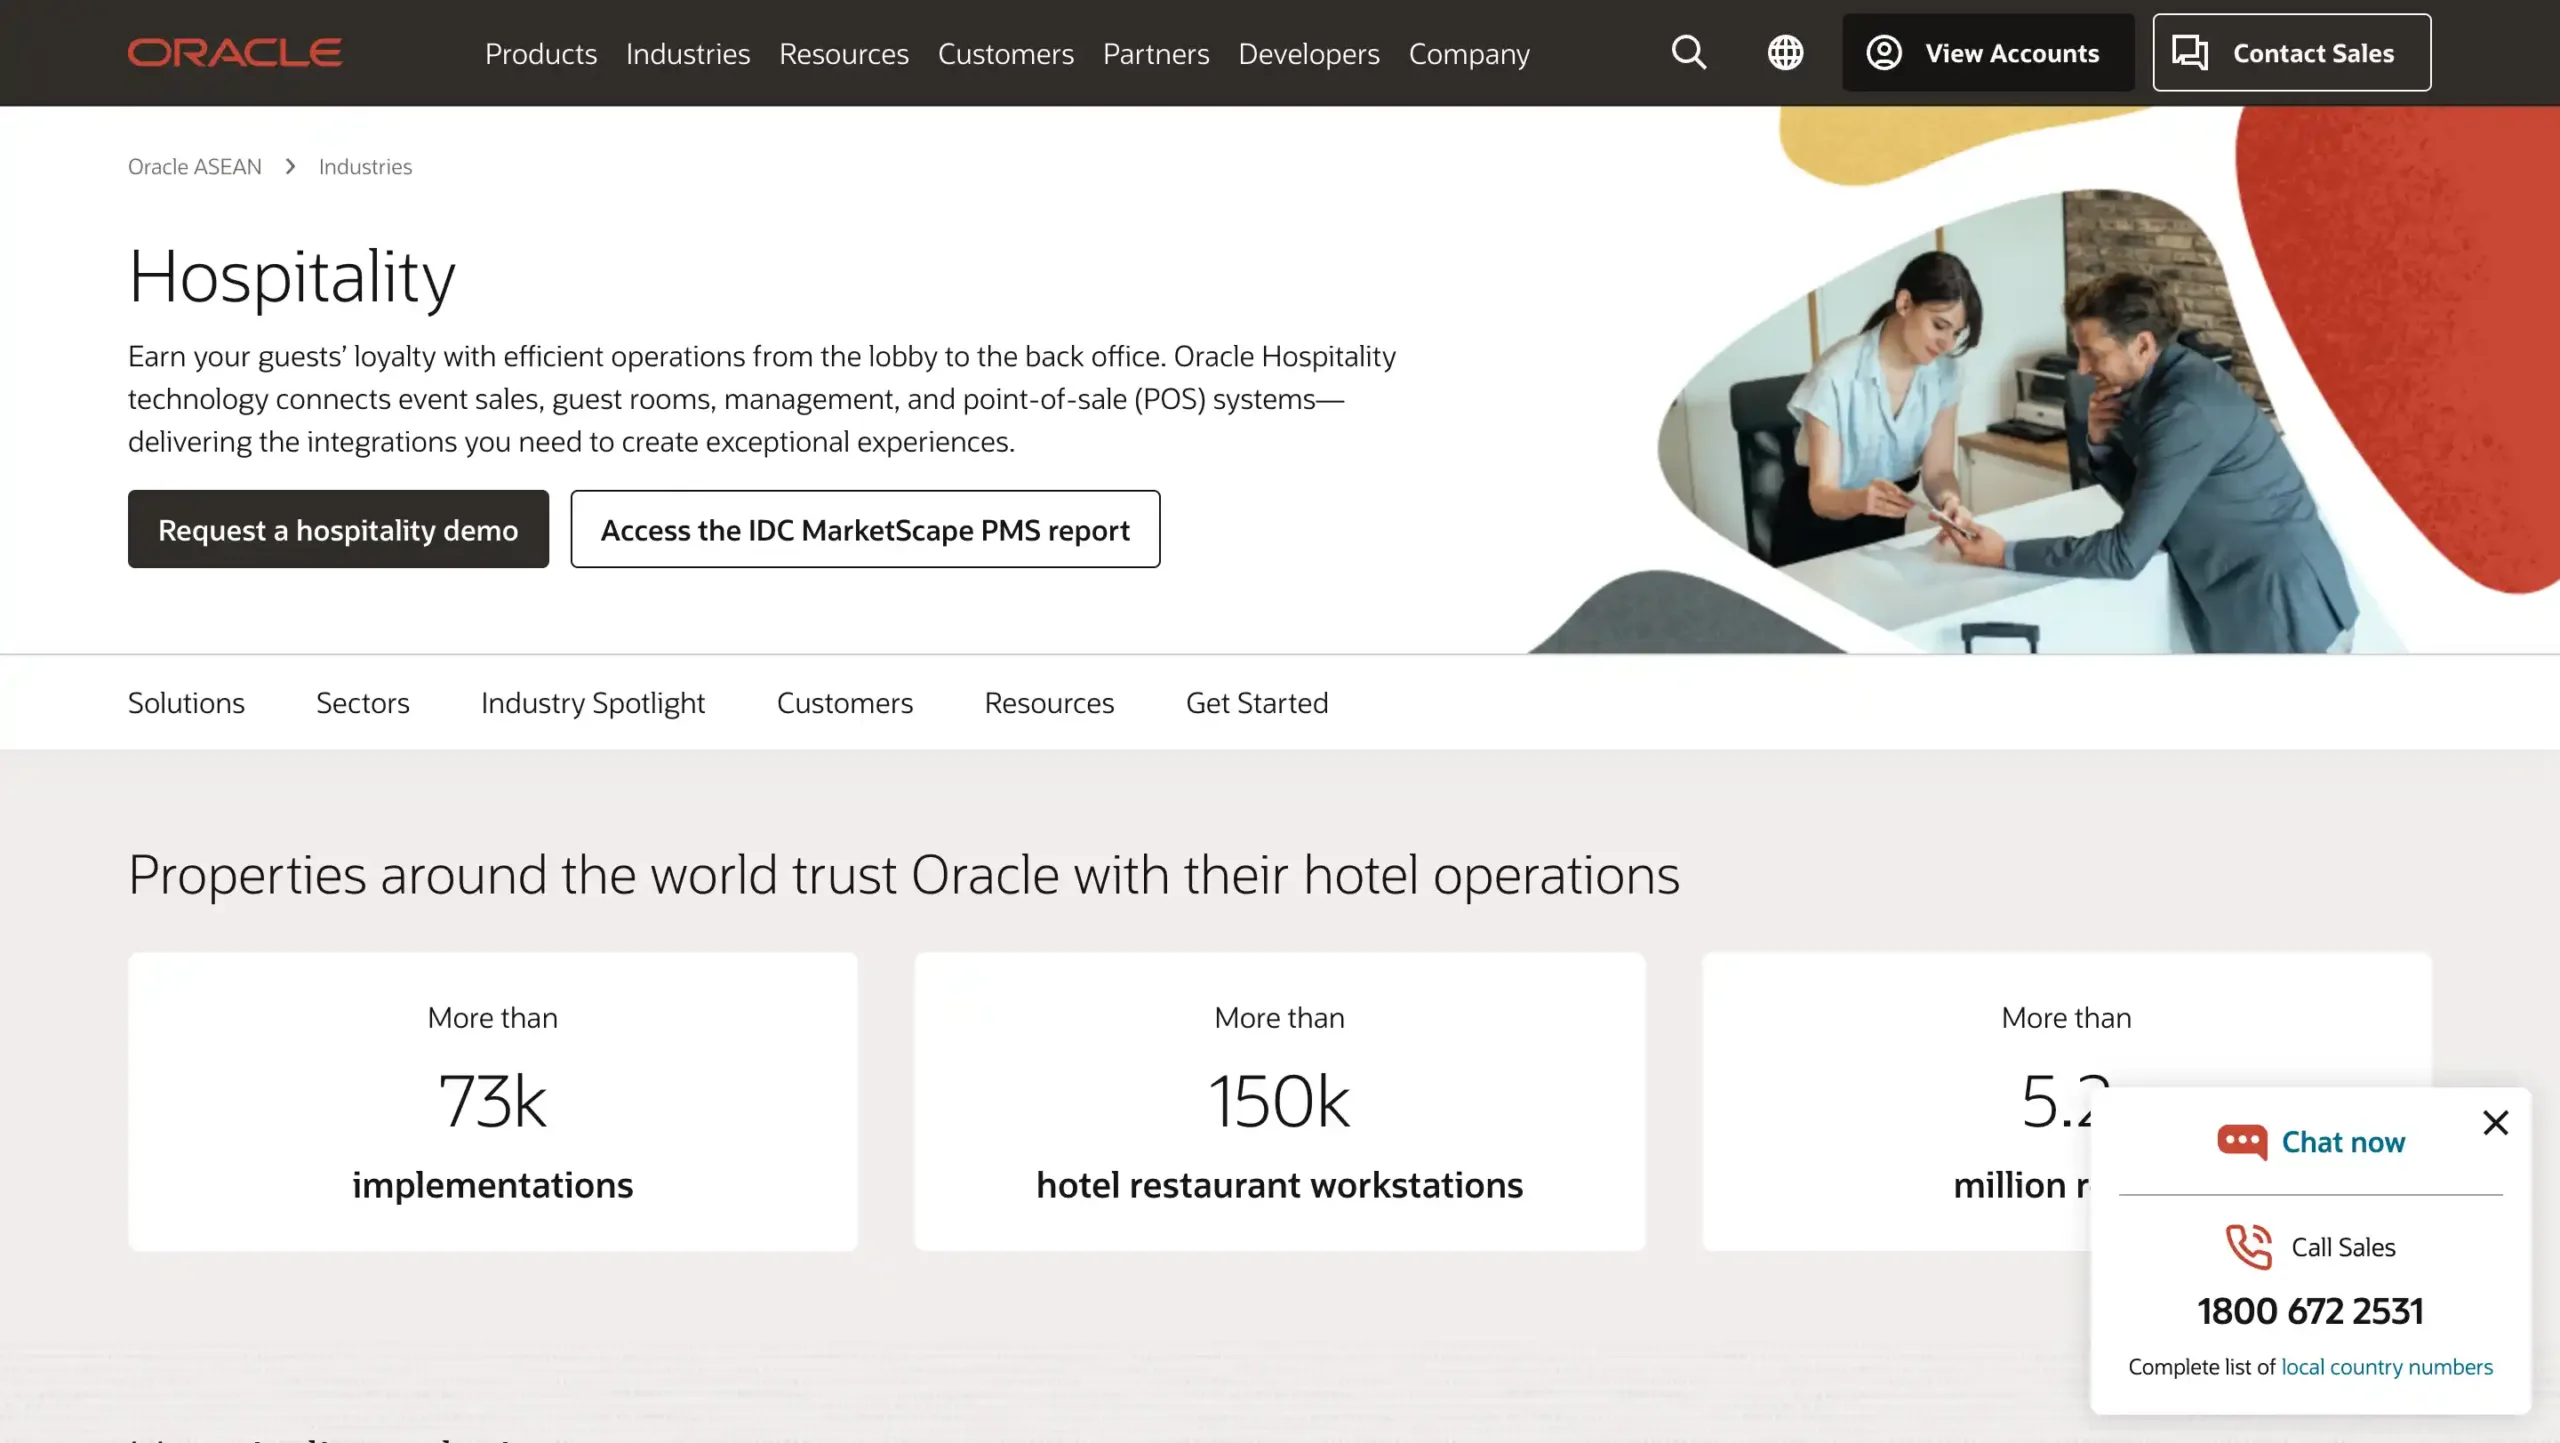
Task: Access the IDC MarketScape PMS report
Action: (x=864, y=529)
